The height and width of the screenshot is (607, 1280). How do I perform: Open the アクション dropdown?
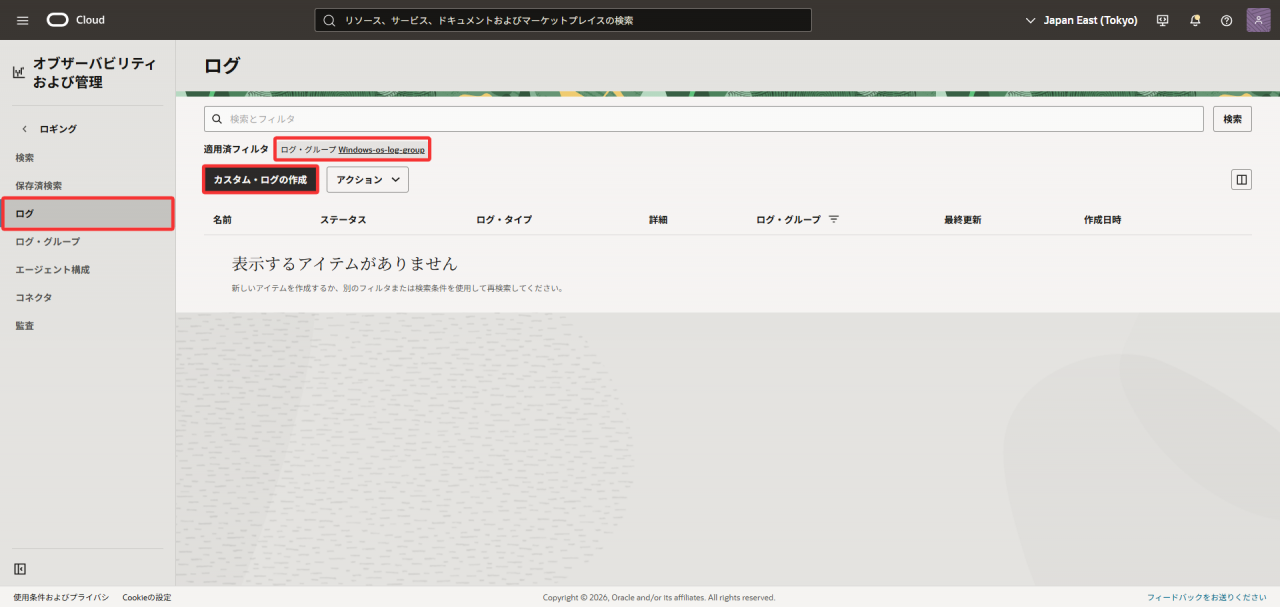point(367,180)
